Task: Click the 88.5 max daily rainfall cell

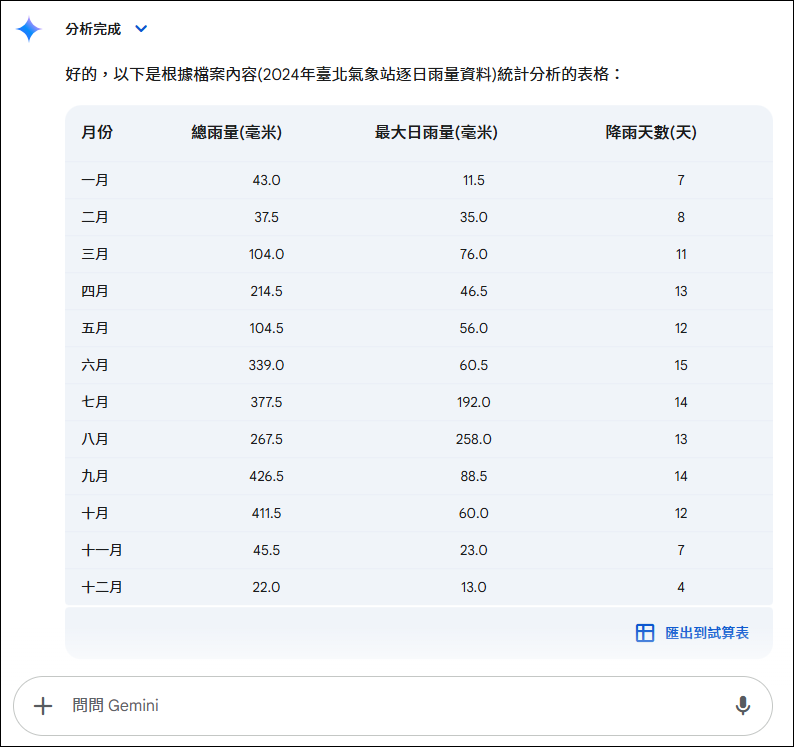Action: click(x=473, y=476)
